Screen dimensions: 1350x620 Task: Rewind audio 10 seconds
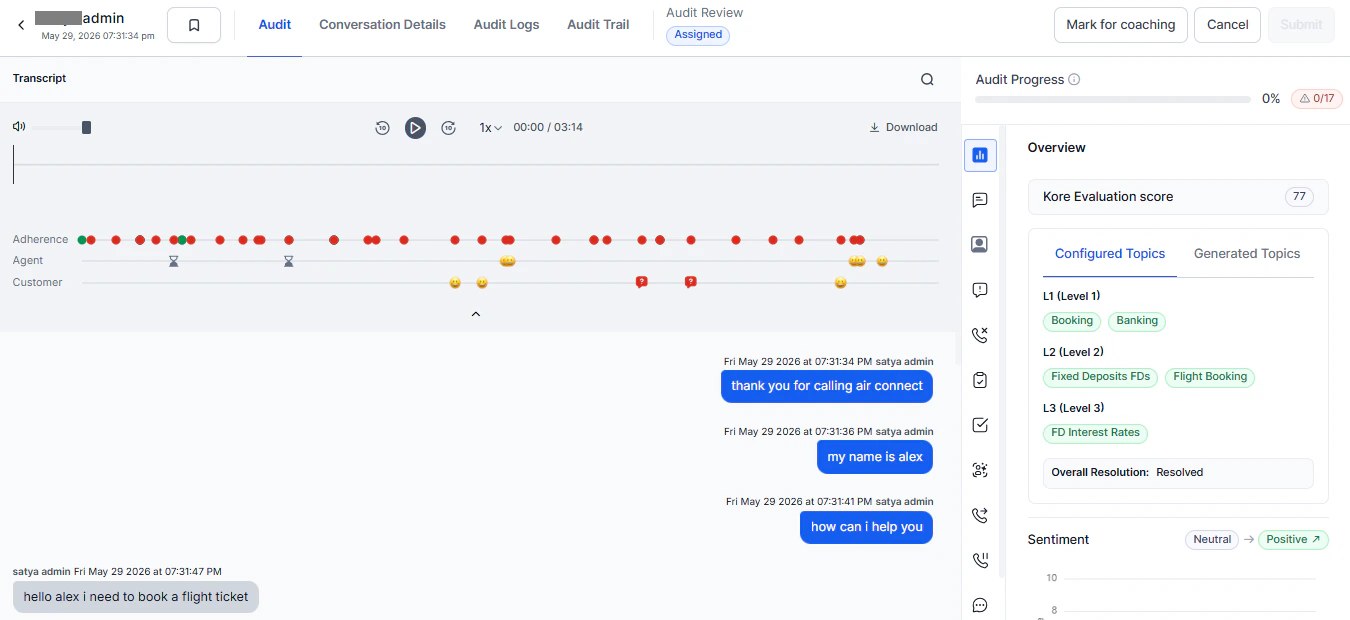pos(382,128)
